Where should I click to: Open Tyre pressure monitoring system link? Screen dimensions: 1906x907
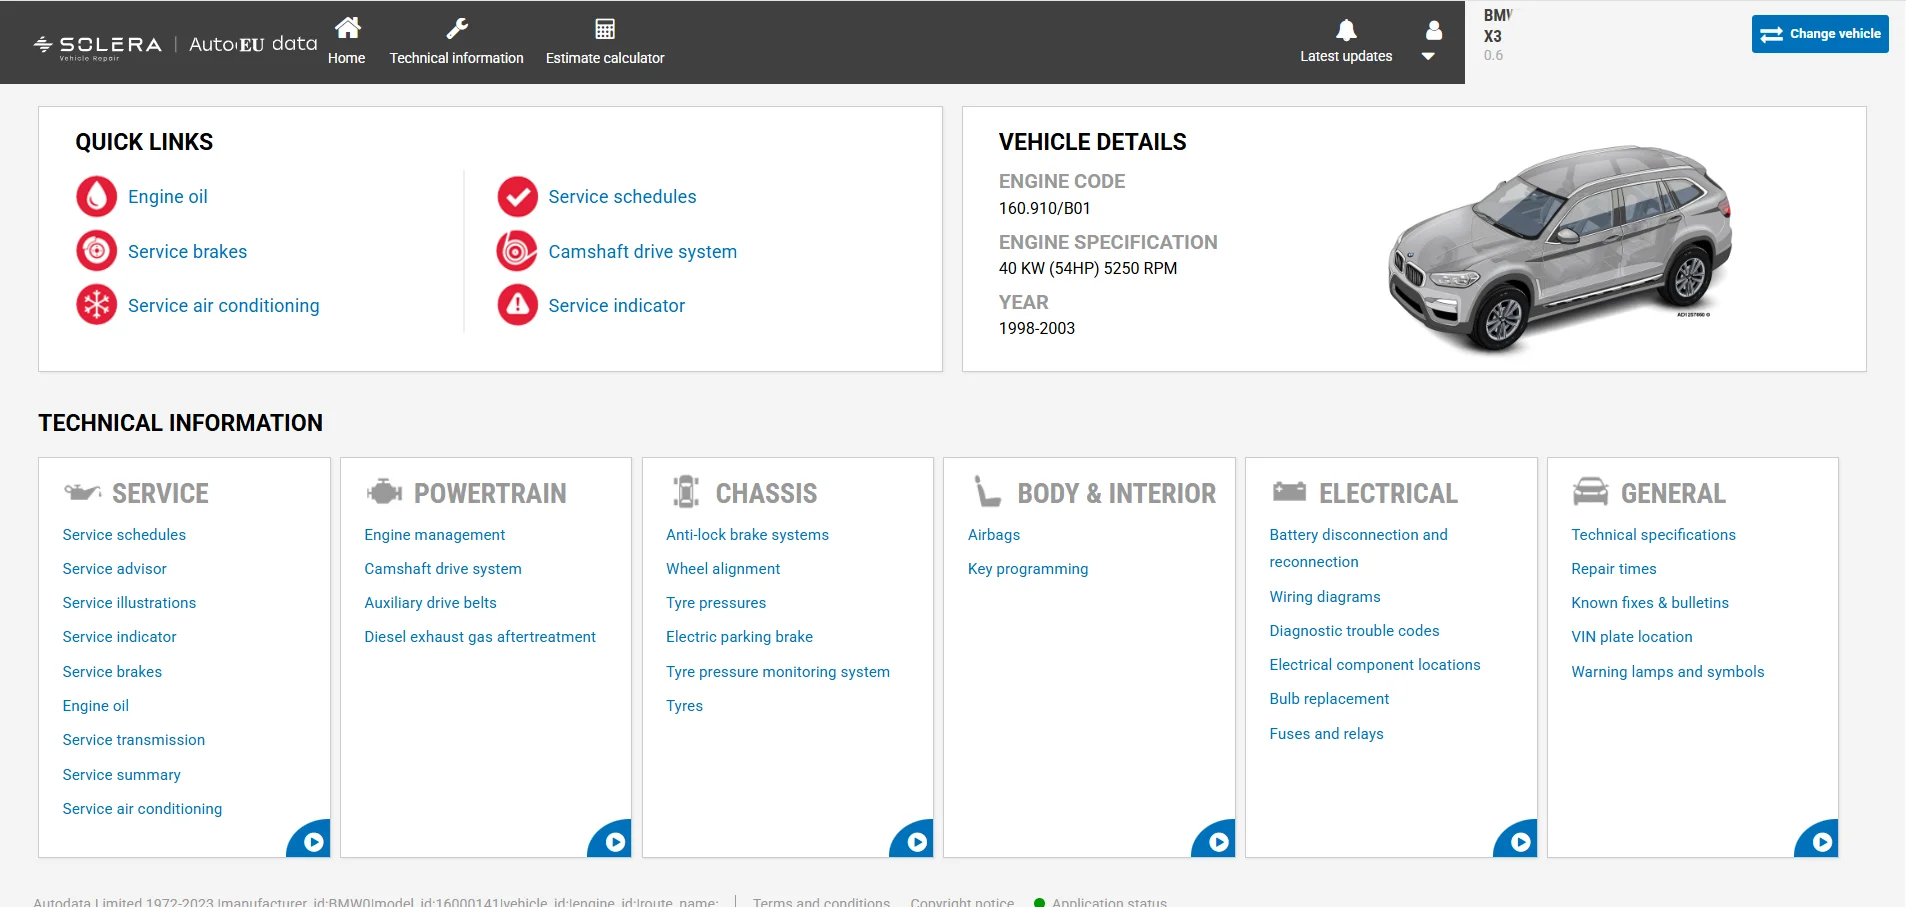point(778,672)
